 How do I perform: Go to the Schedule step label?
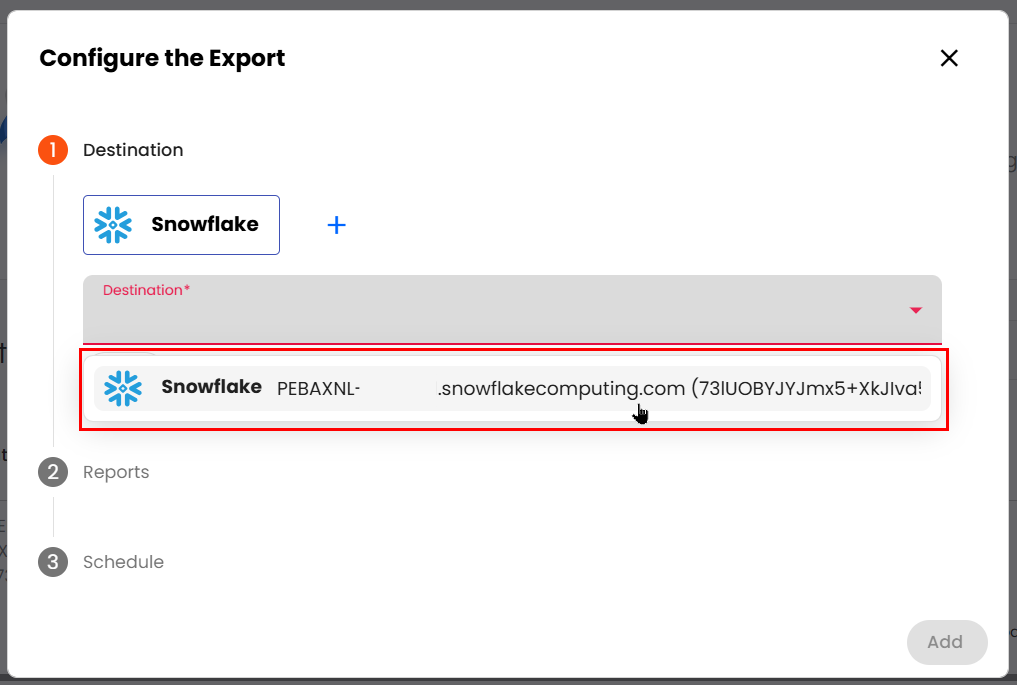click(x=123, y=562)
